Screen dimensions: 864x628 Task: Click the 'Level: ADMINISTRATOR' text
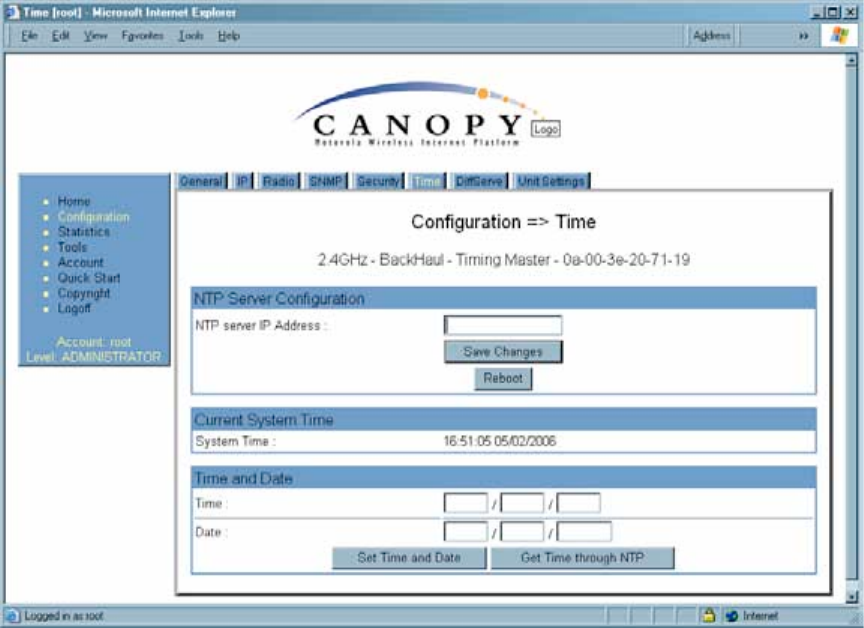tap(94, 357)
